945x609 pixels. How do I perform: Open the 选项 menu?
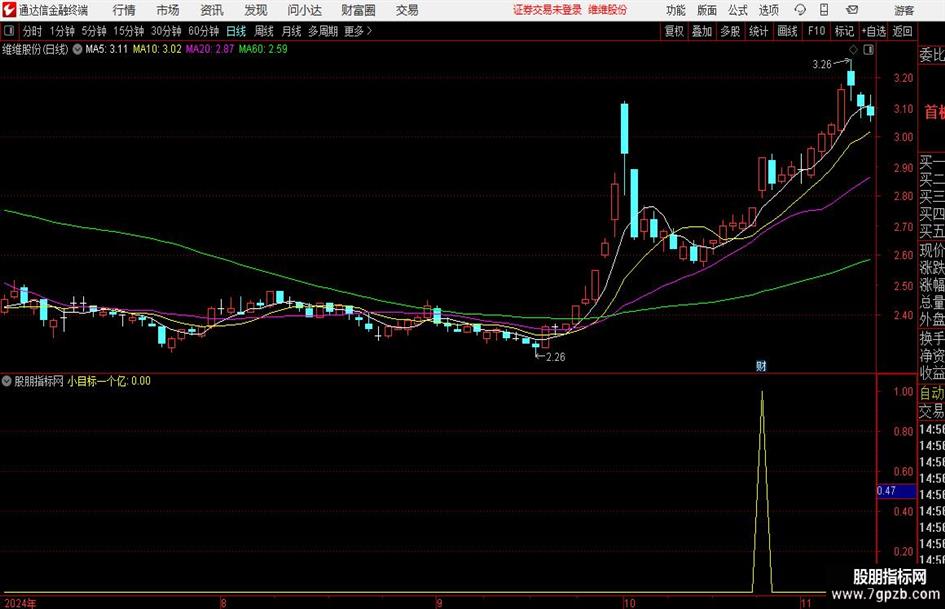tap(768, 10)
